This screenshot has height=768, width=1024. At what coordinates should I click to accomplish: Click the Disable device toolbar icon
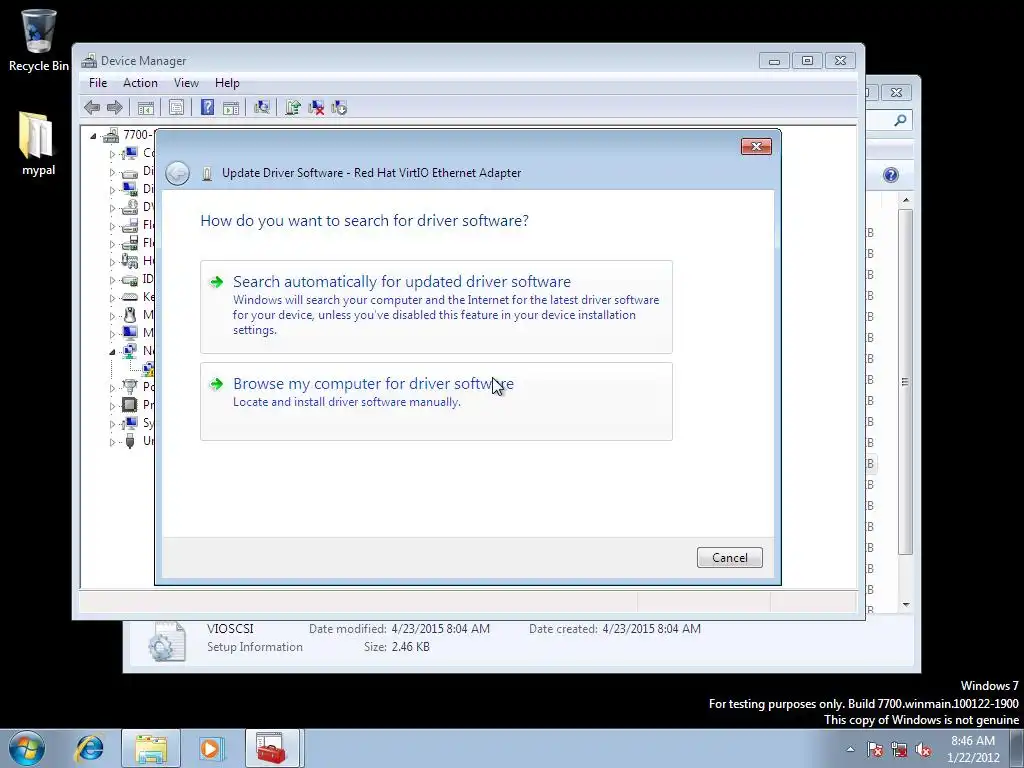pos(339,108)
